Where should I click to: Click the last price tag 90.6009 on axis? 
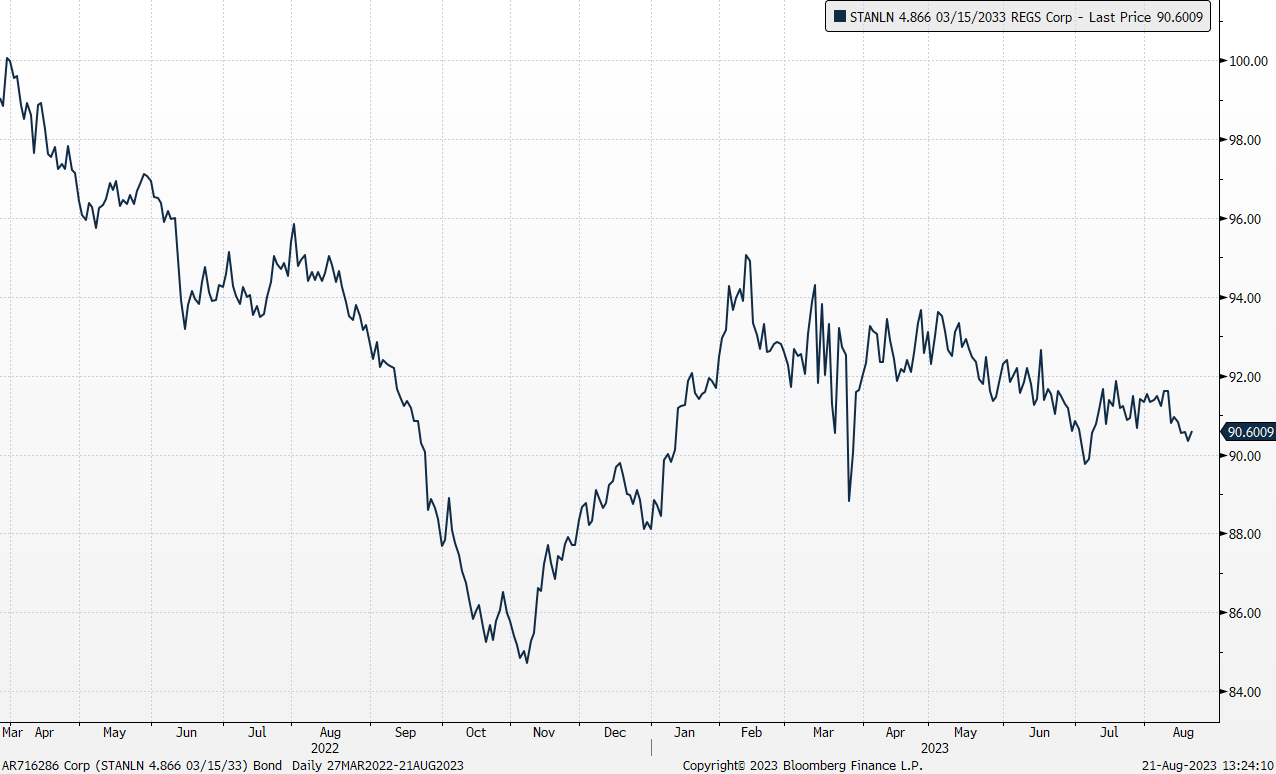pos(1250,432)
